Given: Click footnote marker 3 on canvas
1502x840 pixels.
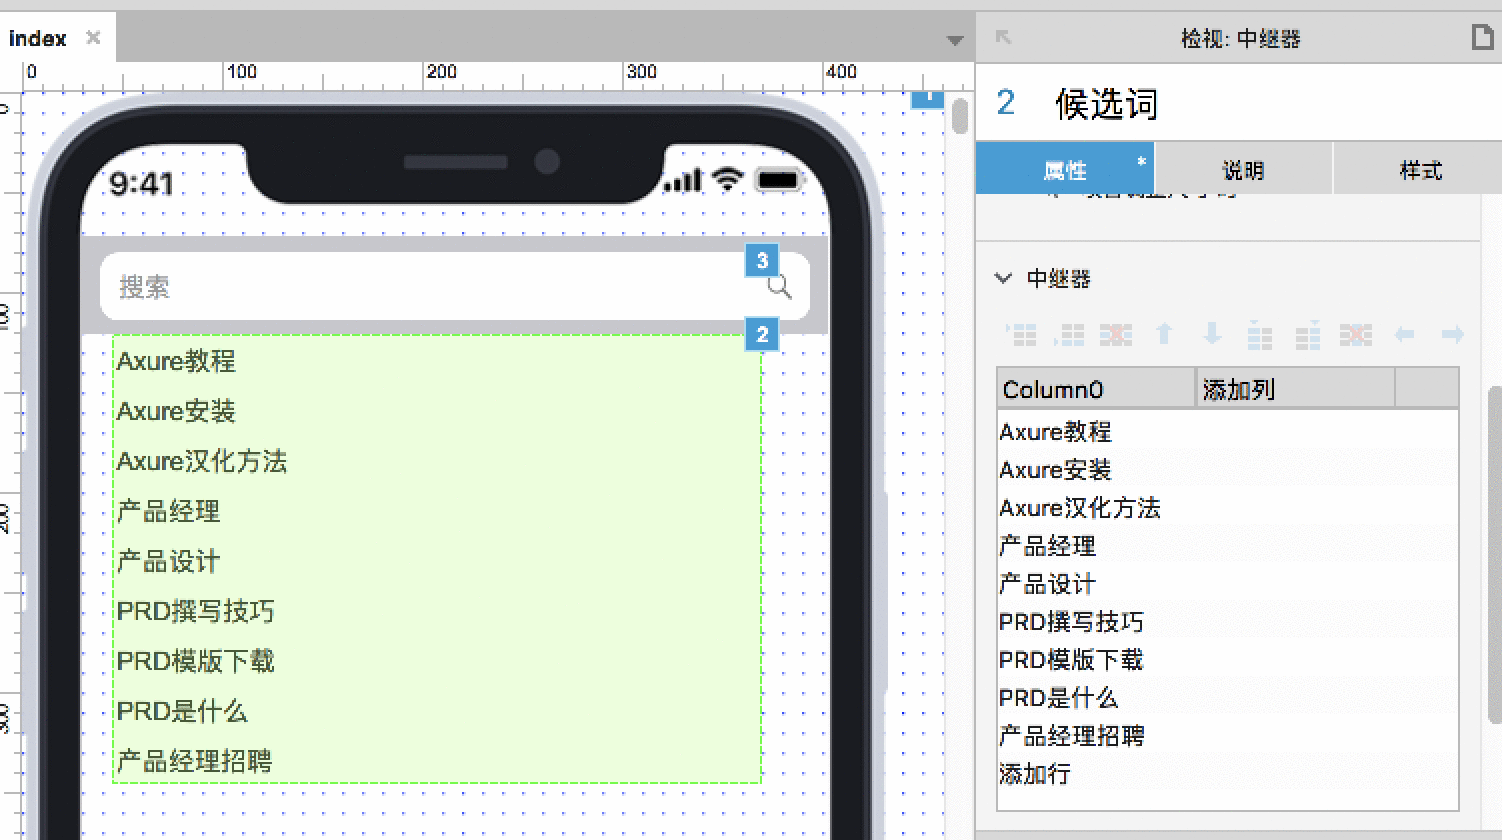Looking at the screenshot, I should pos(762,261).
